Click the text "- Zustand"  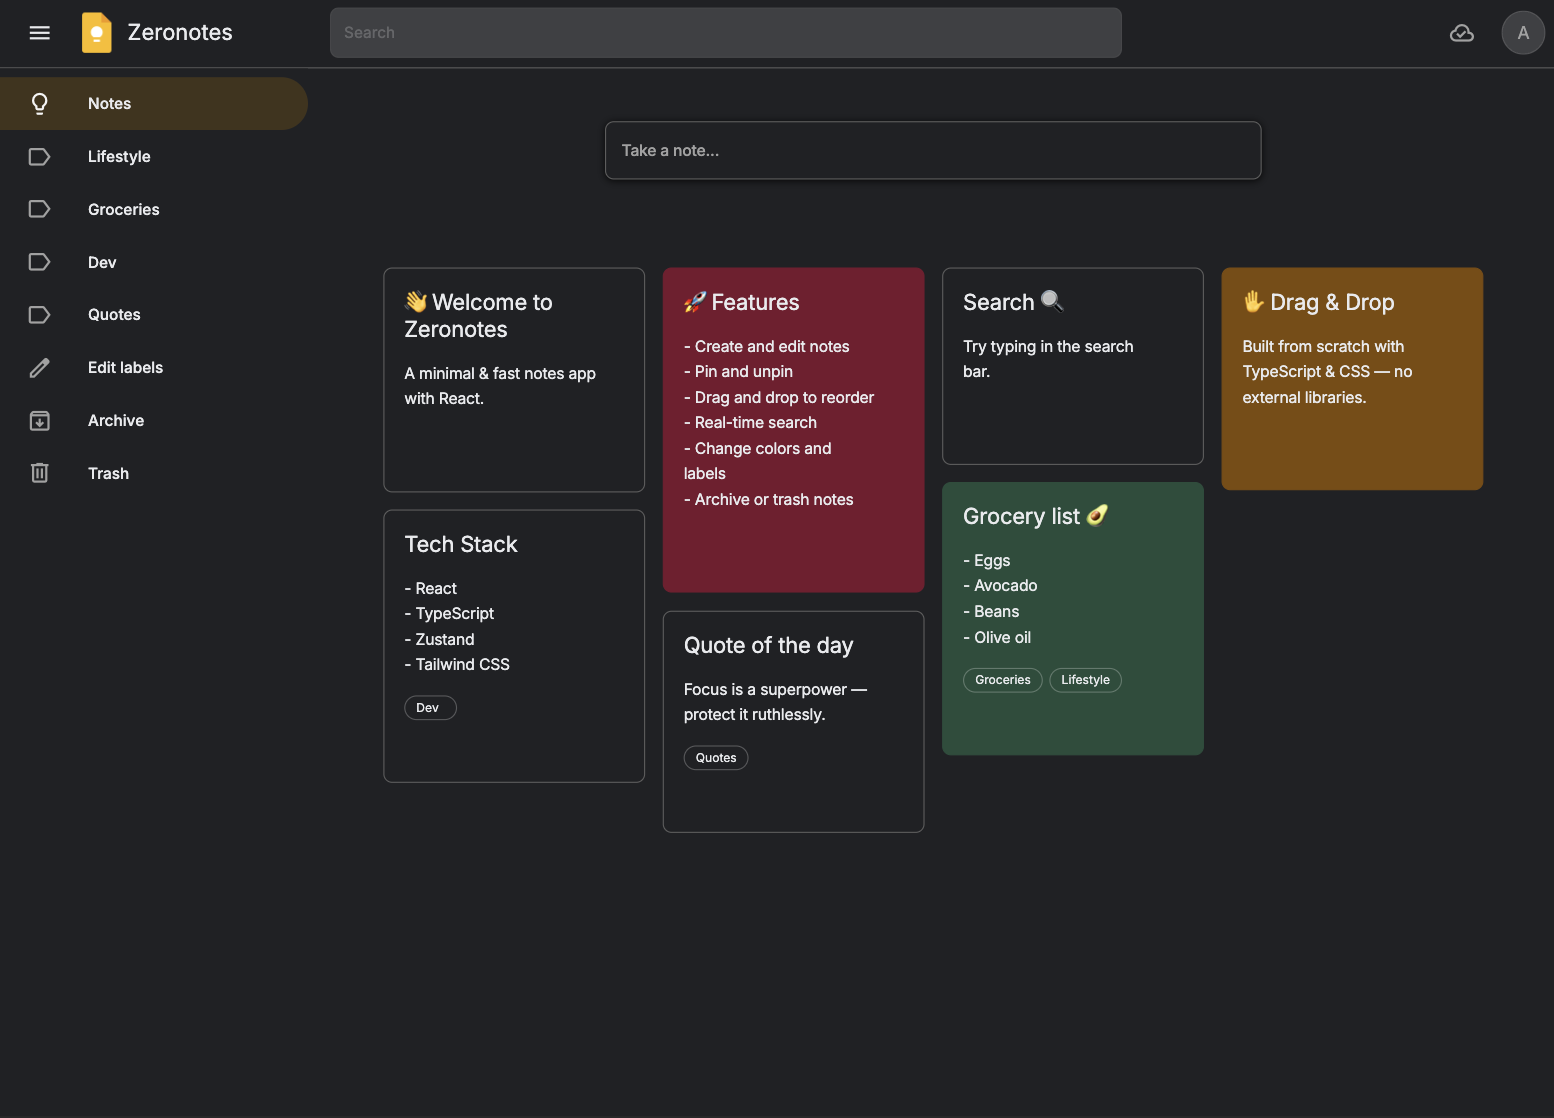439,640
